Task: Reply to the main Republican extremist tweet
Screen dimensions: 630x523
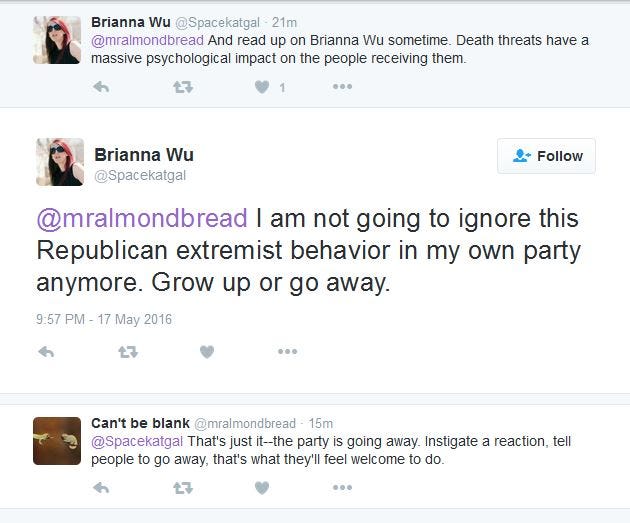Action: coord(46,352)
